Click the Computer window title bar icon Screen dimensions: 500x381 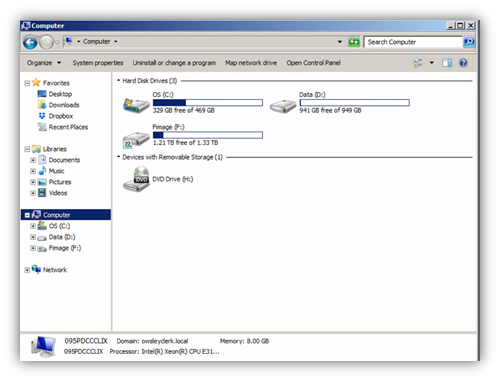tap(26, 26)
